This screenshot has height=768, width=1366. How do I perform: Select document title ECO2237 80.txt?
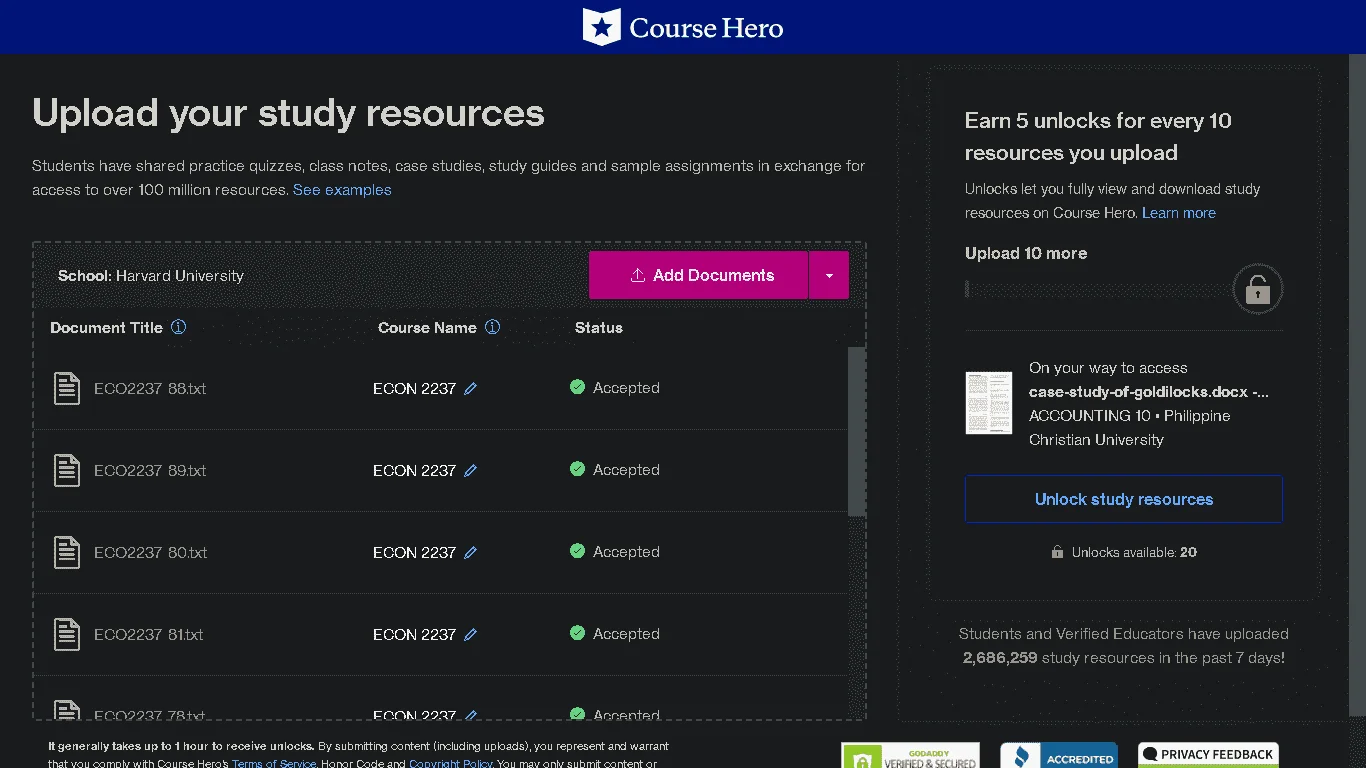pyautogui.click(x=151, y=552)
